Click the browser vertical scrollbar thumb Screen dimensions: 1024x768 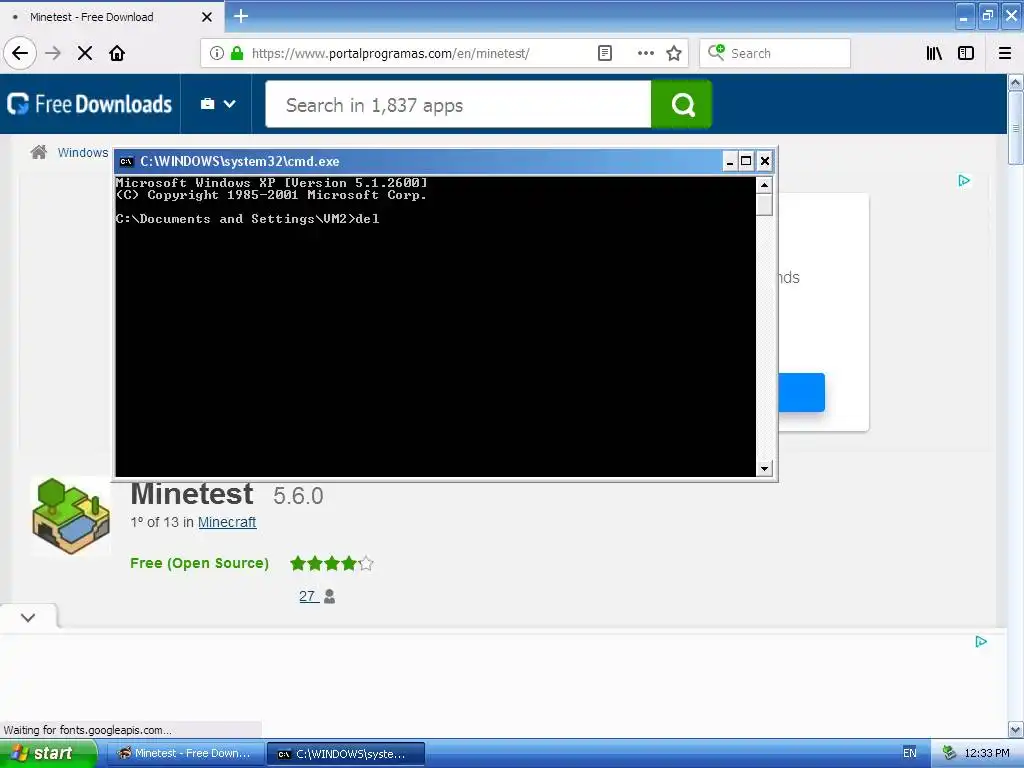1015,127
